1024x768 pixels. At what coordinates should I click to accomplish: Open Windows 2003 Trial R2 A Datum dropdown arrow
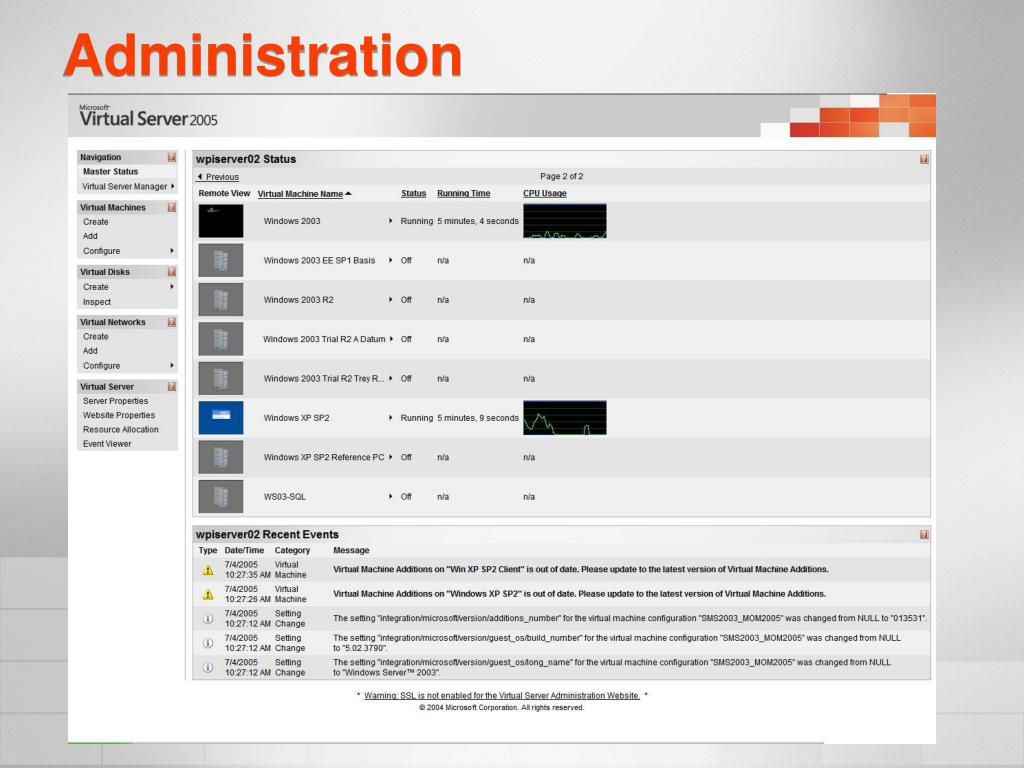click(391, 339)
